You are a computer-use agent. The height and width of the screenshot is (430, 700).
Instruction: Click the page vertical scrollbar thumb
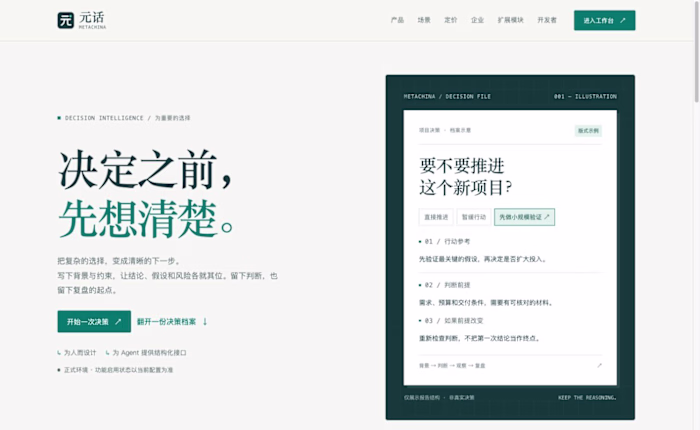point(697,51)
